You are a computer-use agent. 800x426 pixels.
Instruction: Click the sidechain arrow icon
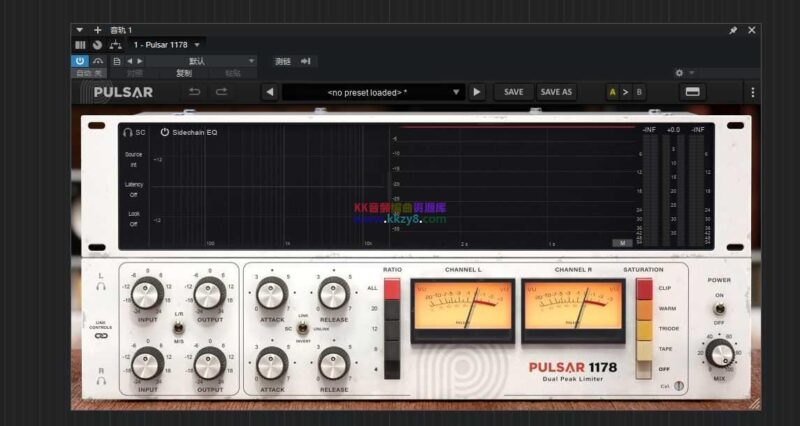tap(306, 61)
